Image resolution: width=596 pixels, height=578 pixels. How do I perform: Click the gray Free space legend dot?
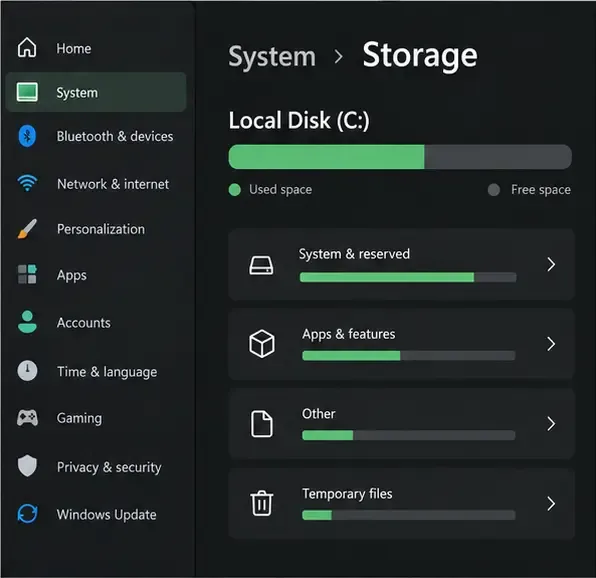coord(494,189)
